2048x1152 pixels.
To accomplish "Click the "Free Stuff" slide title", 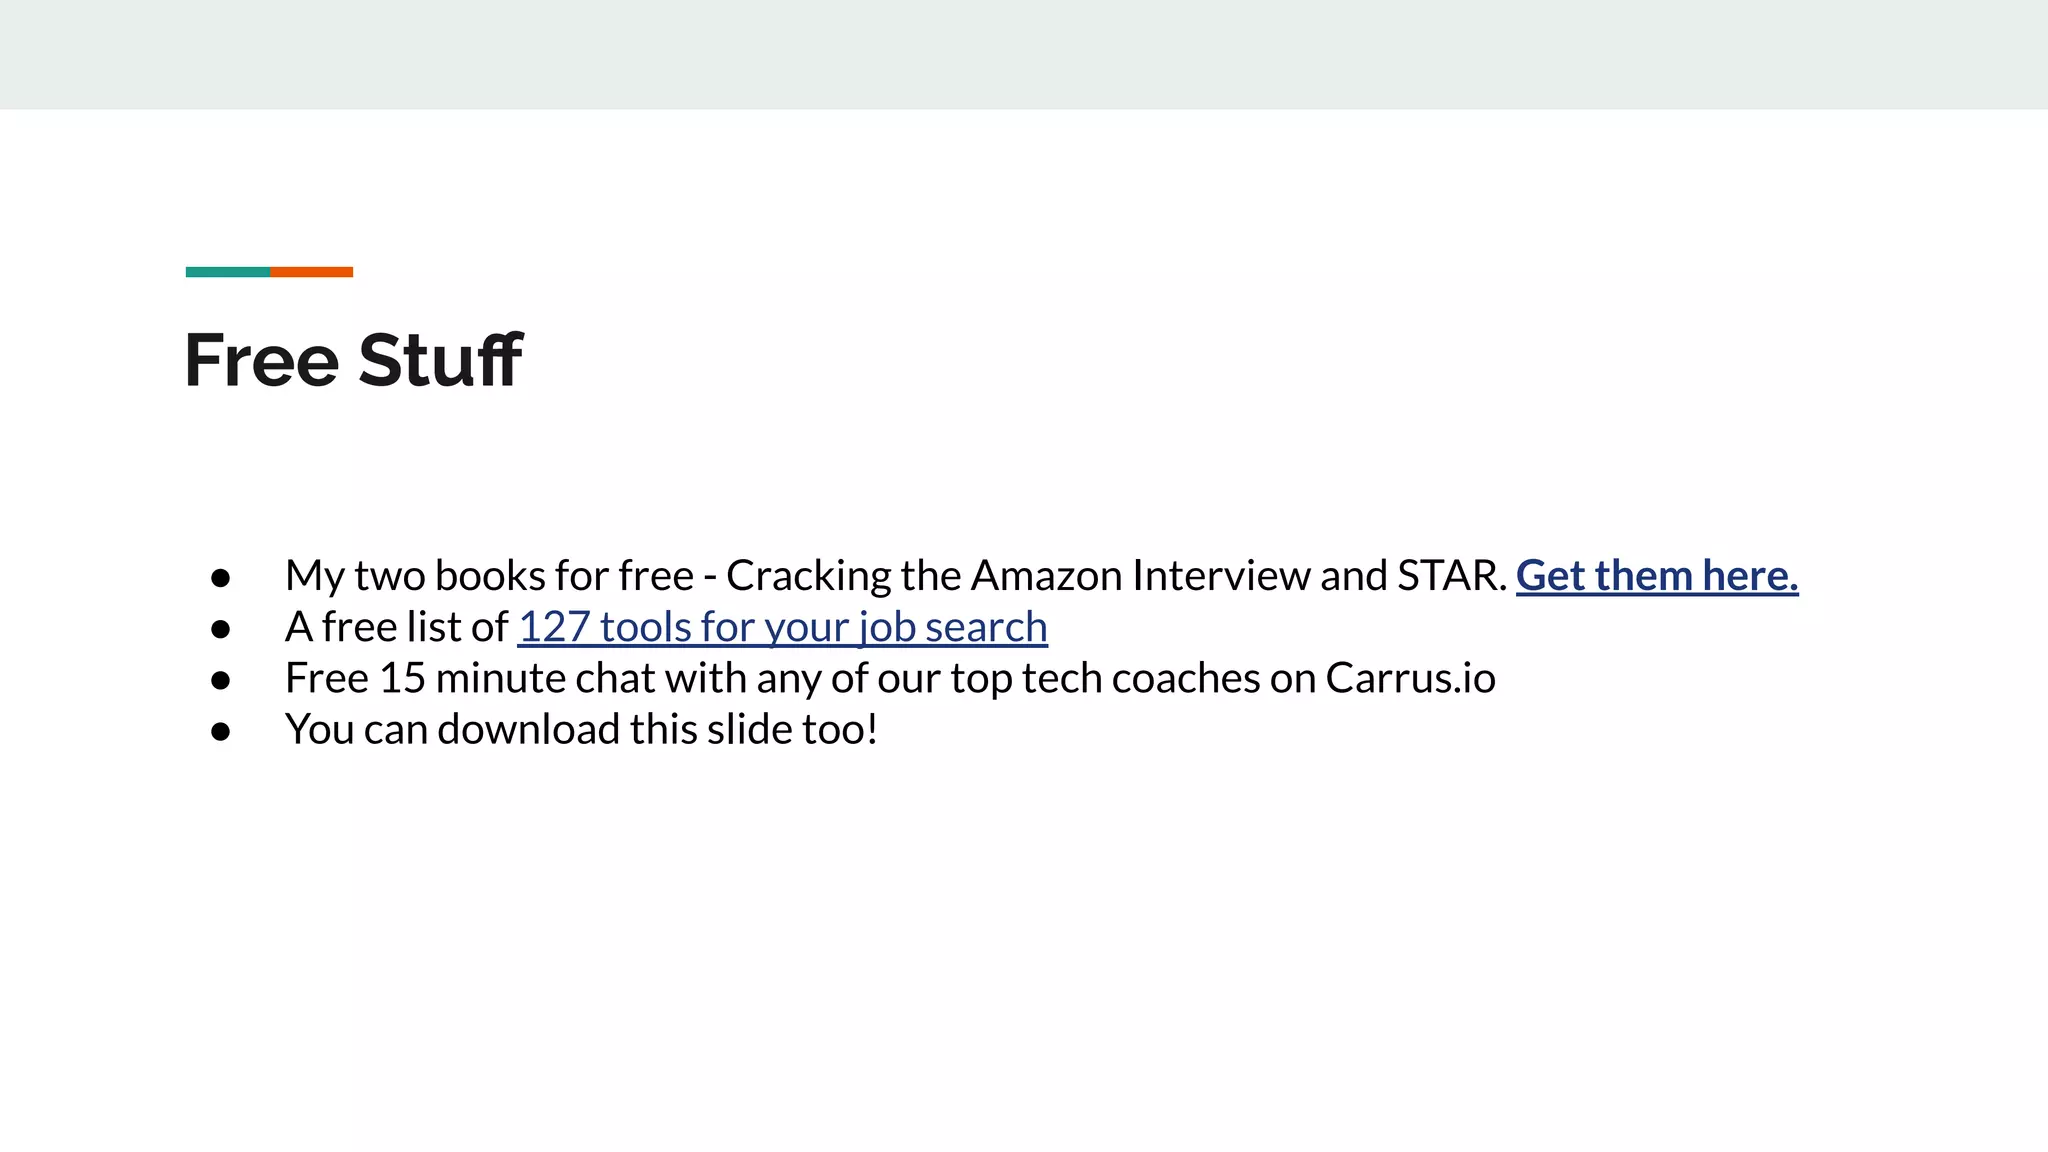I will [352, 360].
